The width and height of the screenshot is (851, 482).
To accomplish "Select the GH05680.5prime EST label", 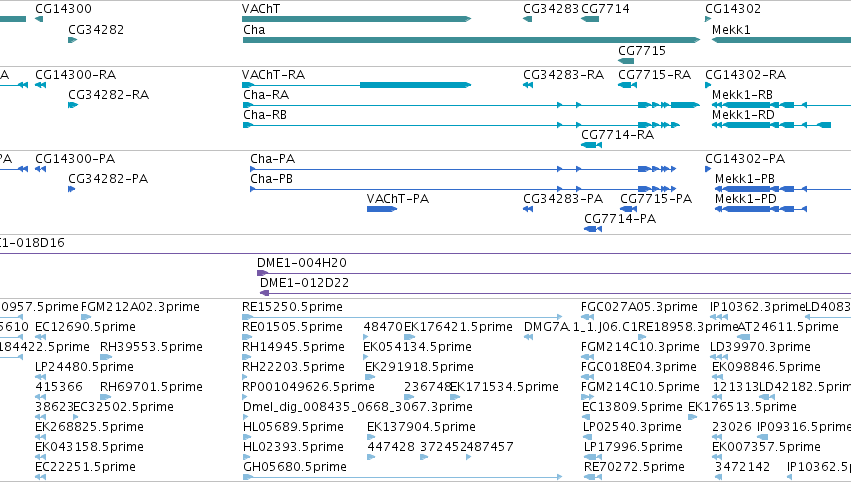I will point(295,467).
